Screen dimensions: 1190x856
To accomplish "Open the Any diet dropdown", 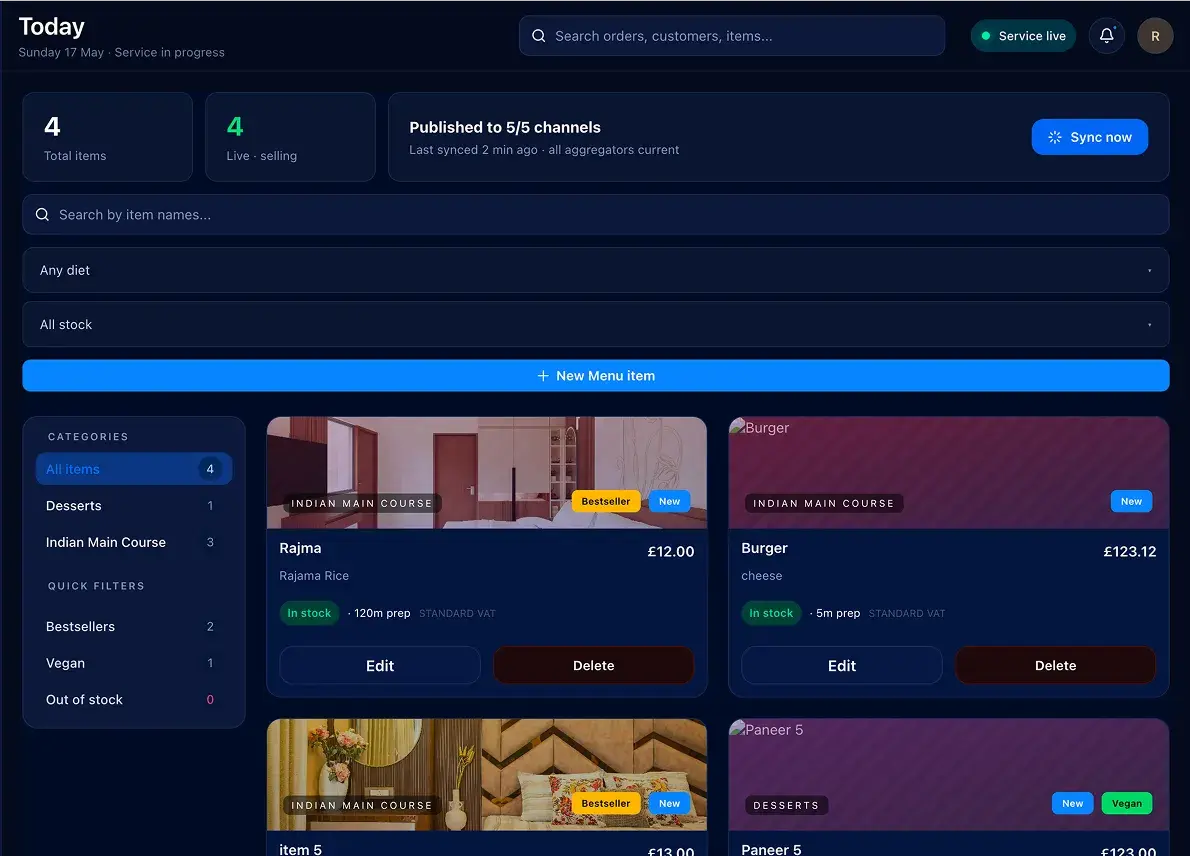I will [596, 270].
